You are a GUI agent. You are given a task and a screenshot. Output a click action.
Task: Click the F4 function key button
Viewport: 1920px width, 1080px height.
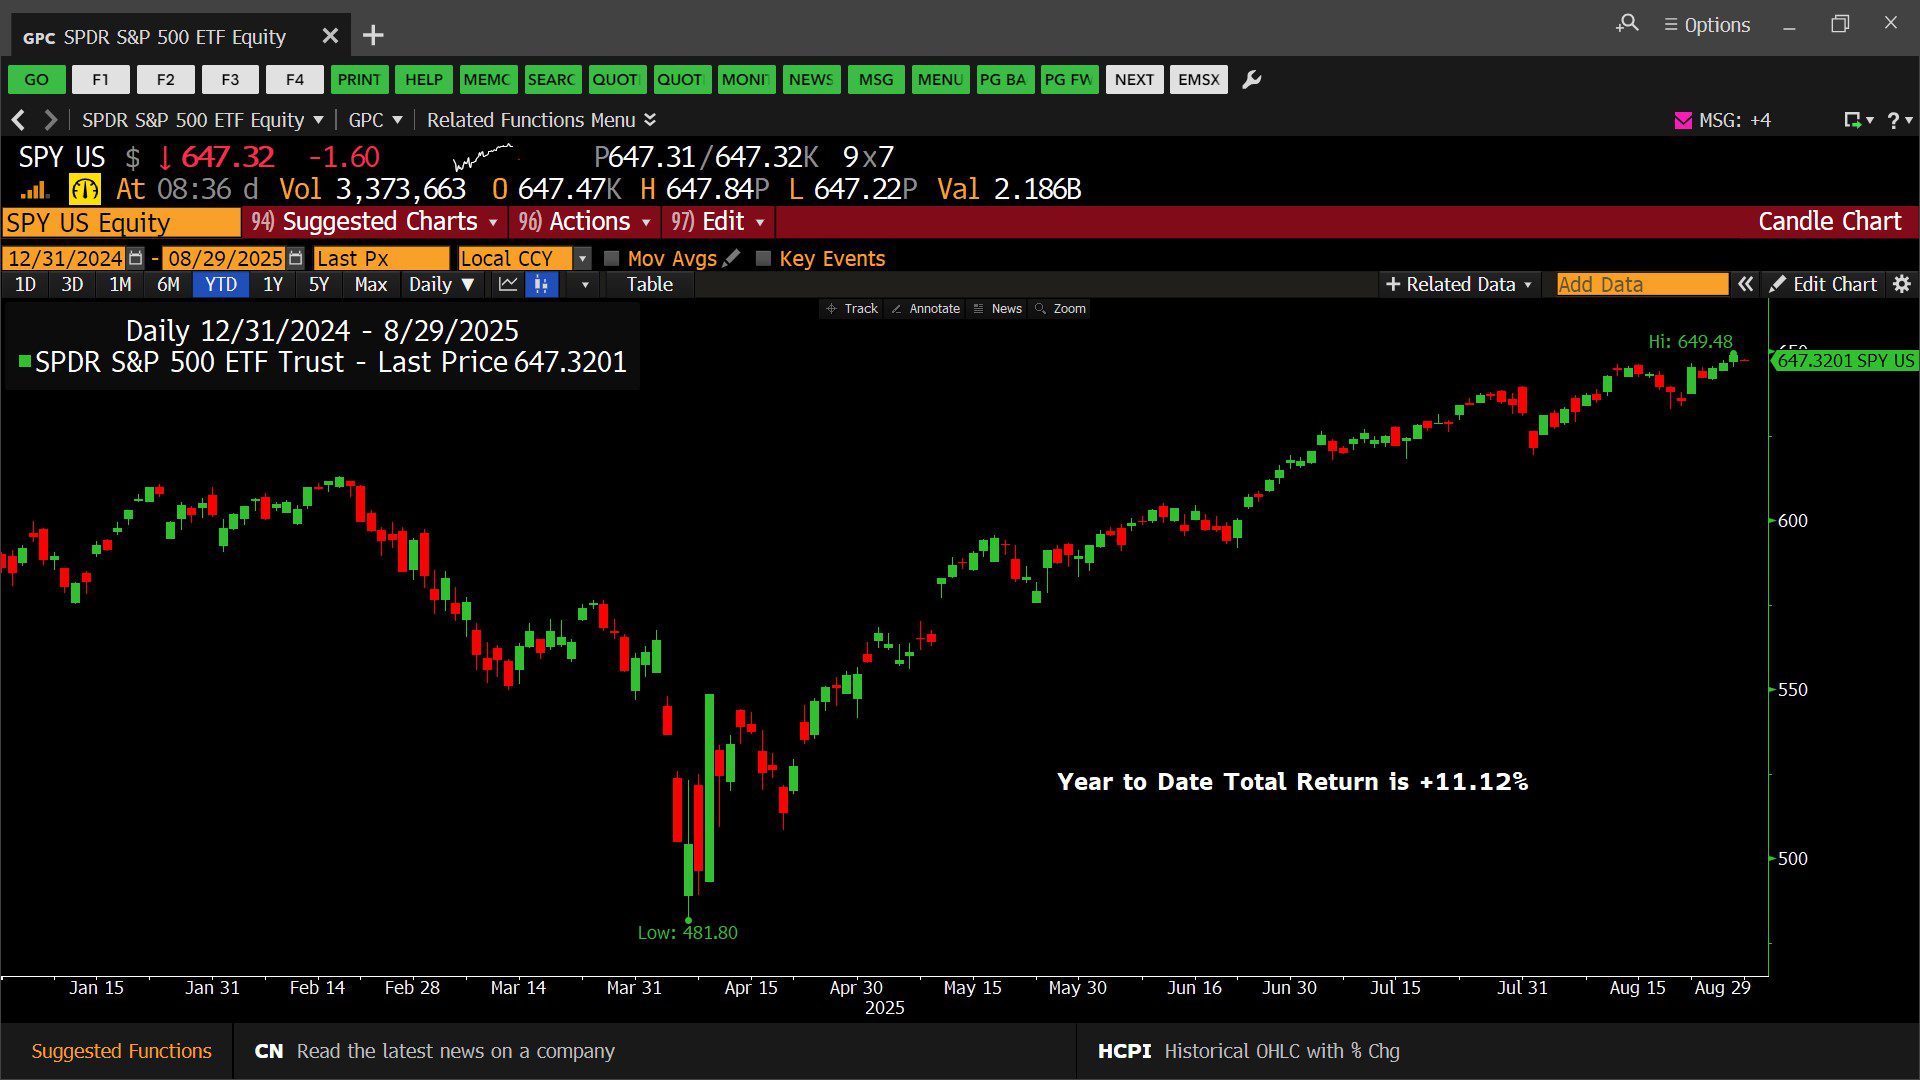(294, 80)
